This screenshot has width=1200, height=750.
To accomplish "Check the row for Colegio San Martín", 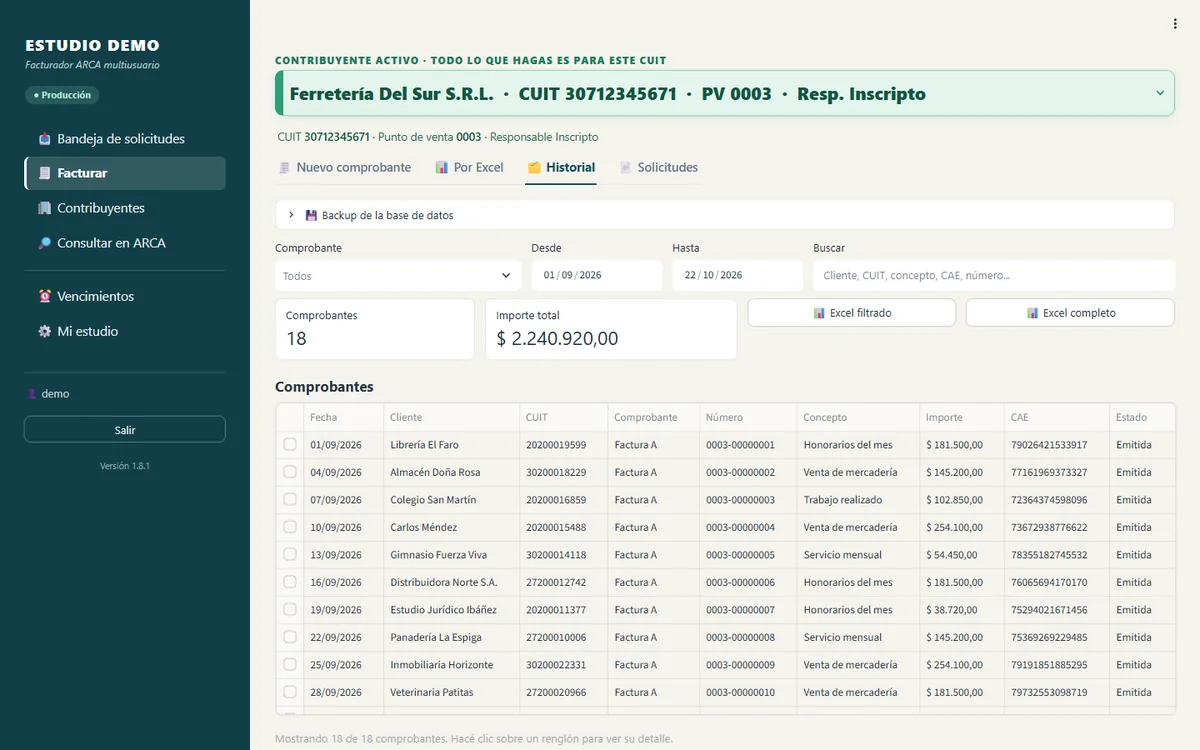I will 290,499.
